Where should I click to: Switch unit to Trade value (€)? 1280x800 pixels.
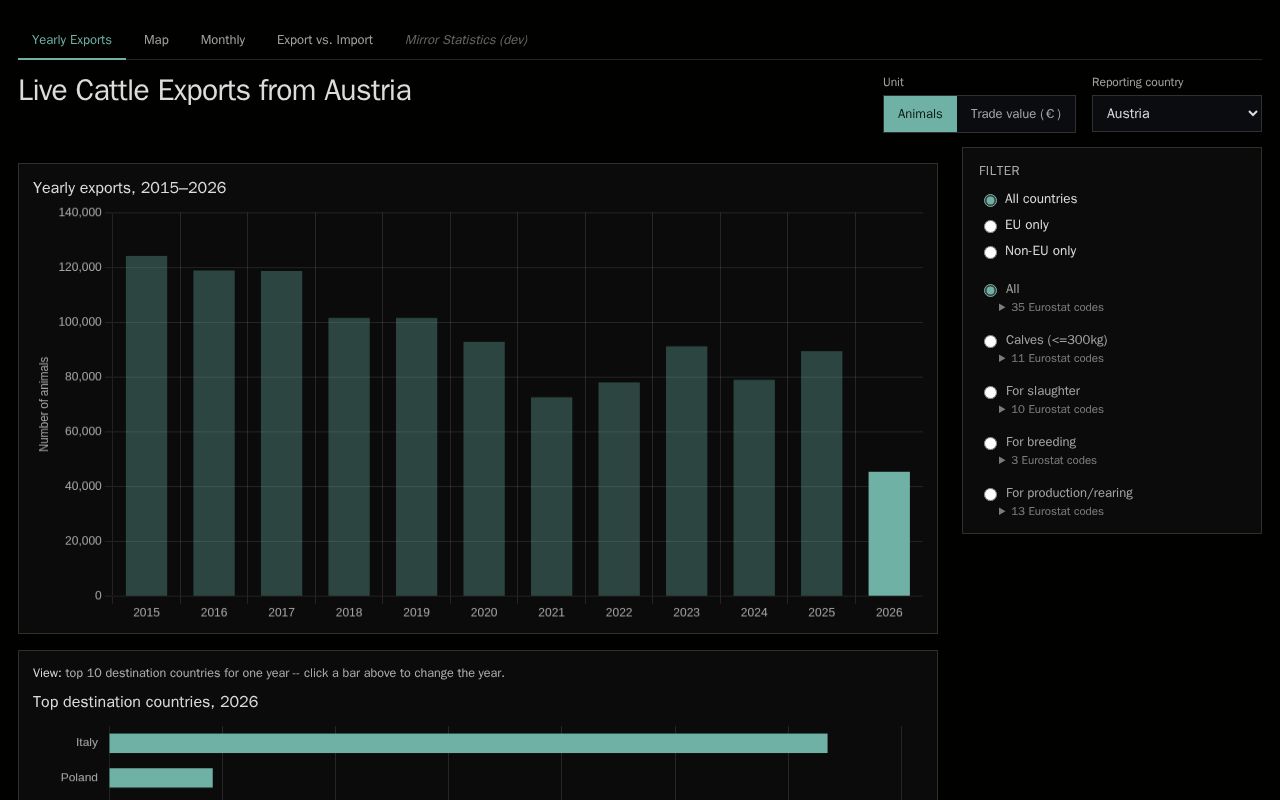[1016, 114]
